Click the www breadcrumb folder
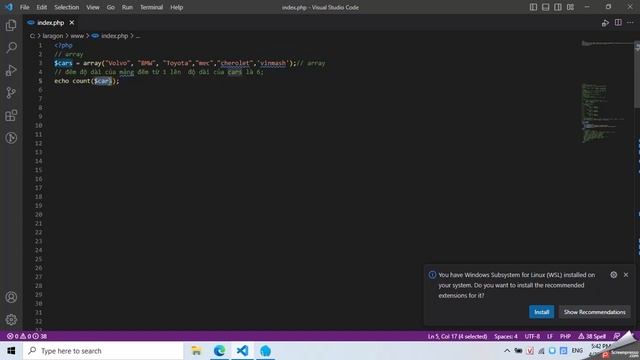The image size is (640, 360). tap(77, 36)
